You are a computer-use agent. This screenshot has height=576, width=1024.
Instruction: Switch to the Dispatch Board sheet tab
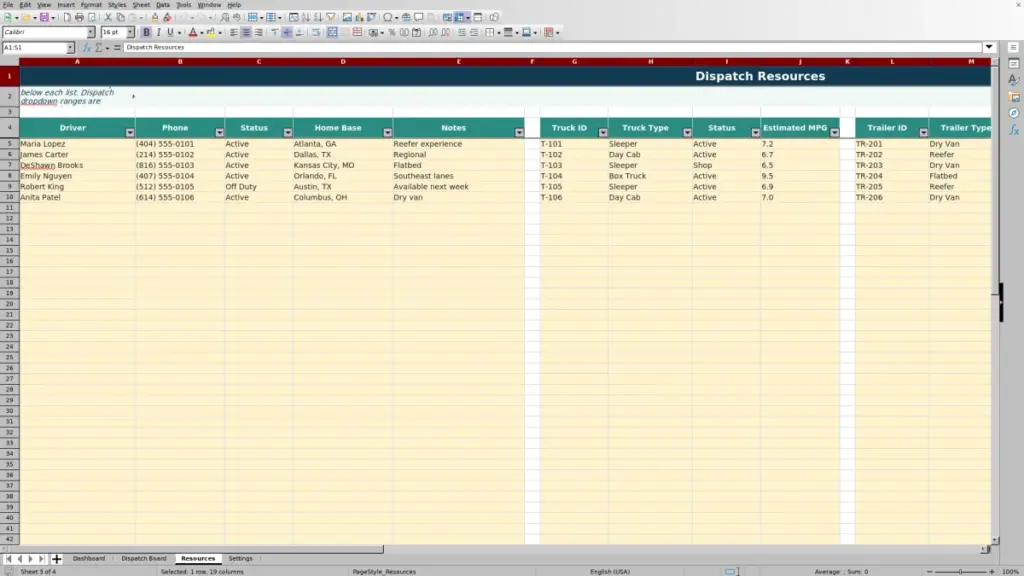(x=144, y=558)
